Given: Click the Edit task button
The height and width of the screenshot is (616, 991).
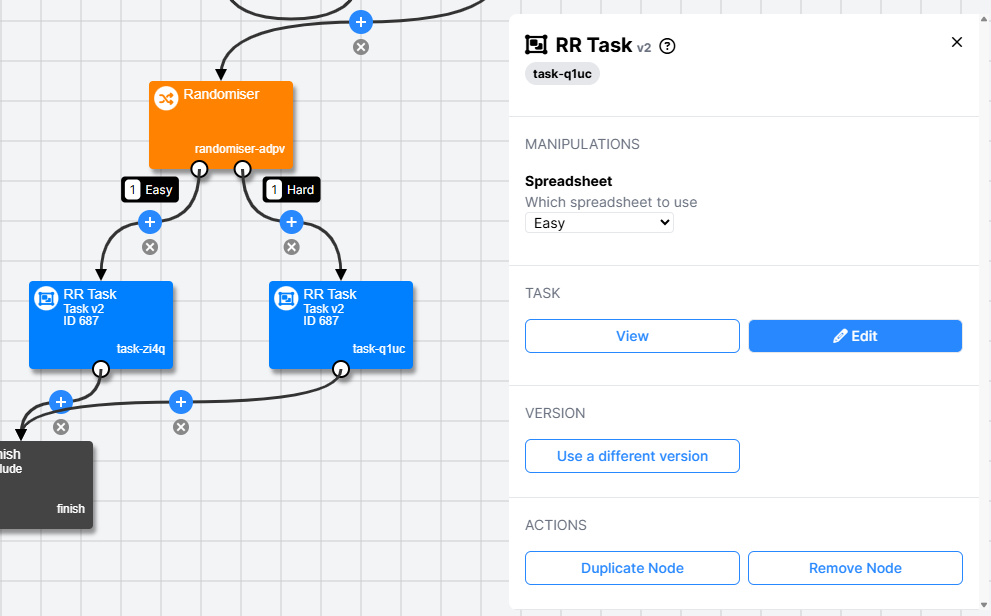Looking at the screenshot, I should (x=855, y=336).
